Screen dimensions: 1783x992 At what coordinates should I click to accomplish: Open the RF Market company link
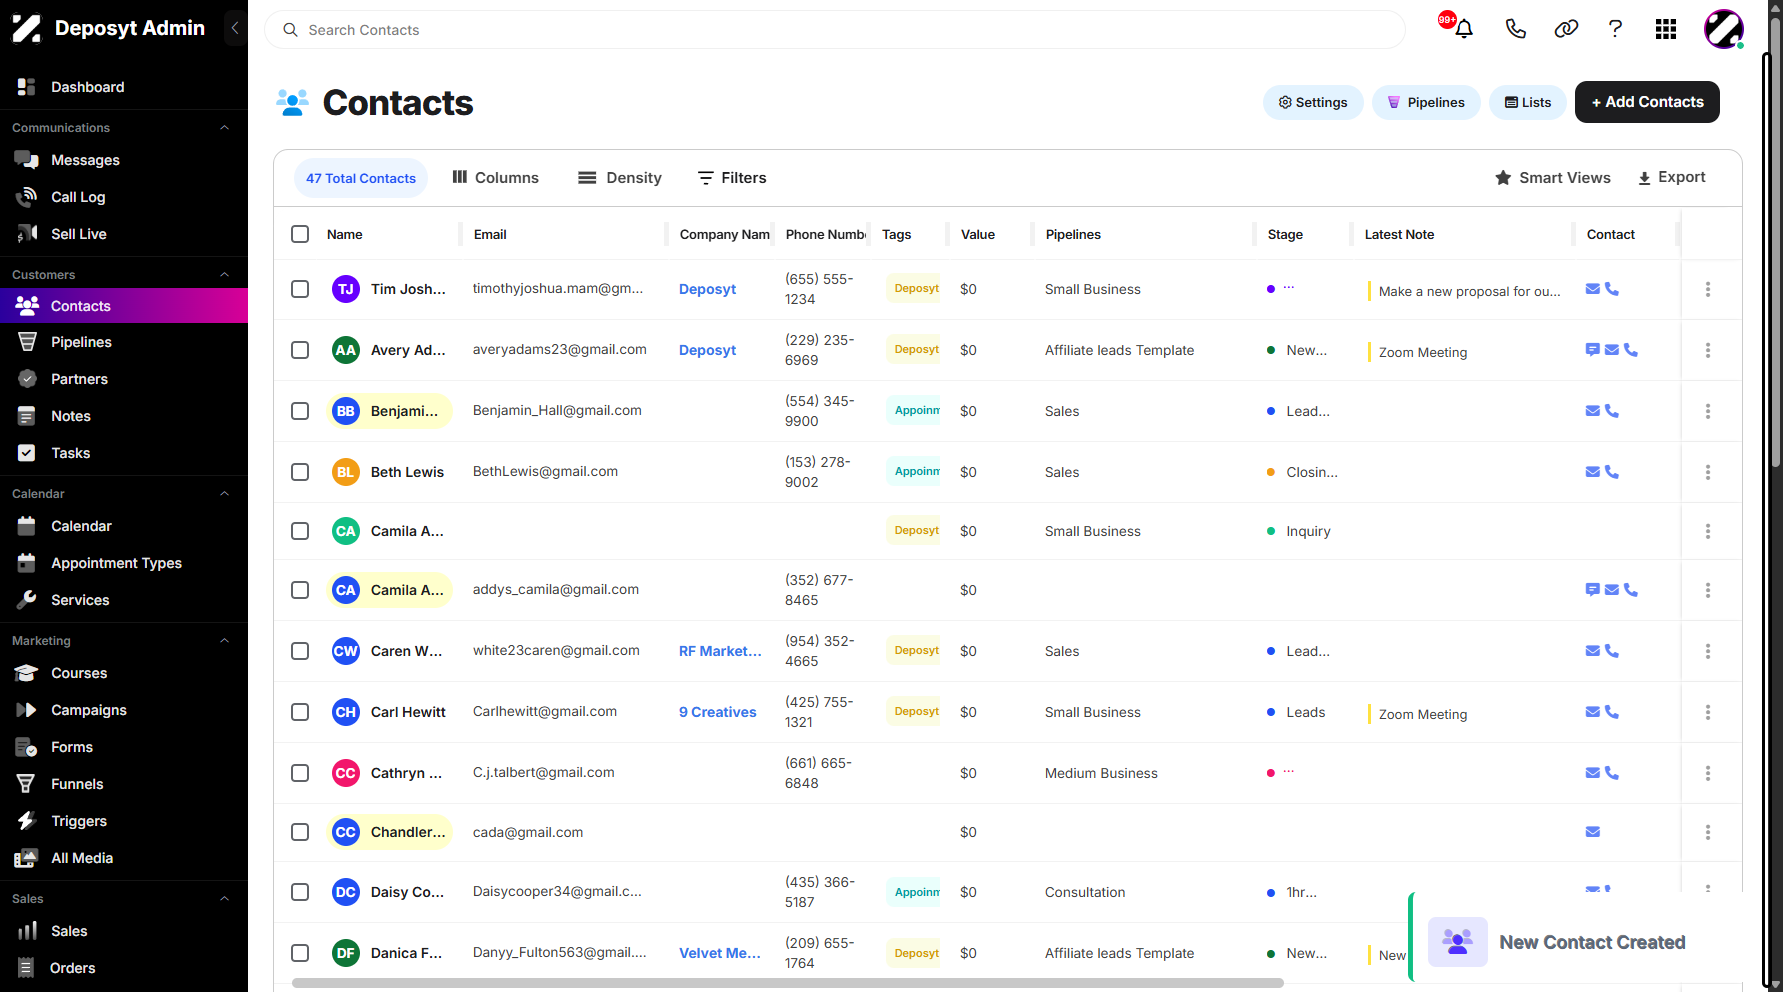[x=720, y=651]
